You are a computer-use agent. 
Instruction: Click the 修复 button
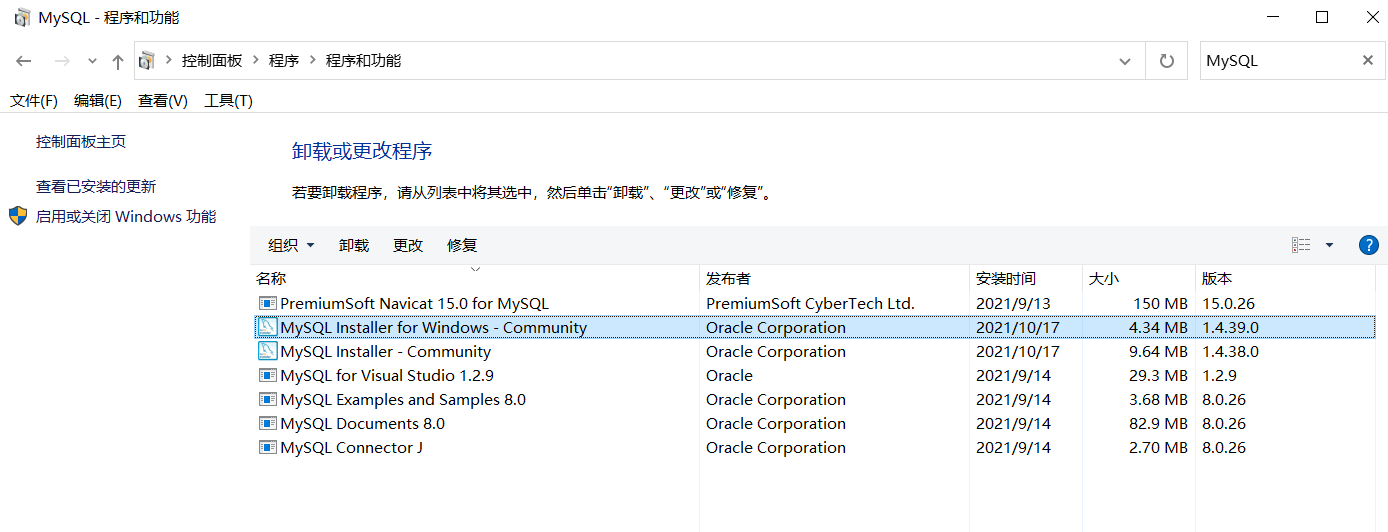click(x=462, y=245)
